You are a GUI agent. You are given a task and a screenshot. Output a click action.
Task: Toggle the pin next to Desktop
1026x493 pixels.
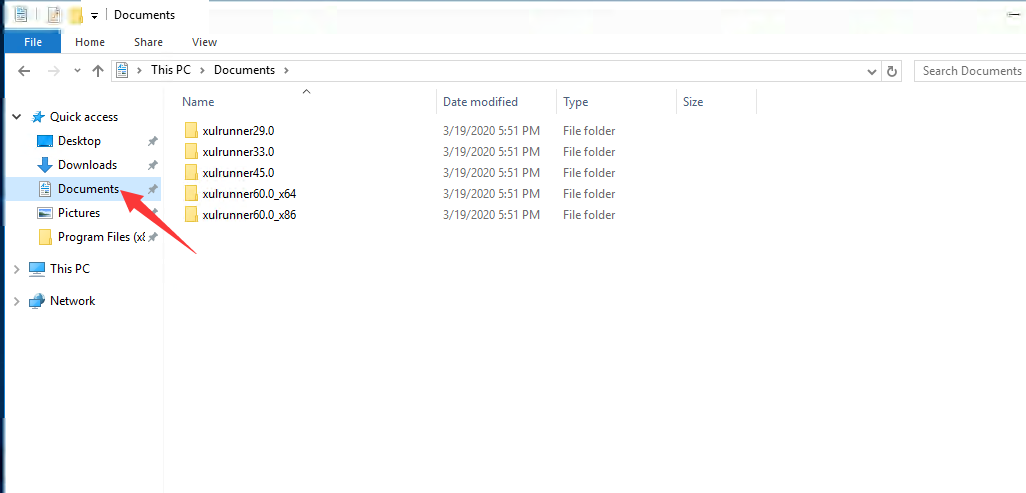(152, 141)
